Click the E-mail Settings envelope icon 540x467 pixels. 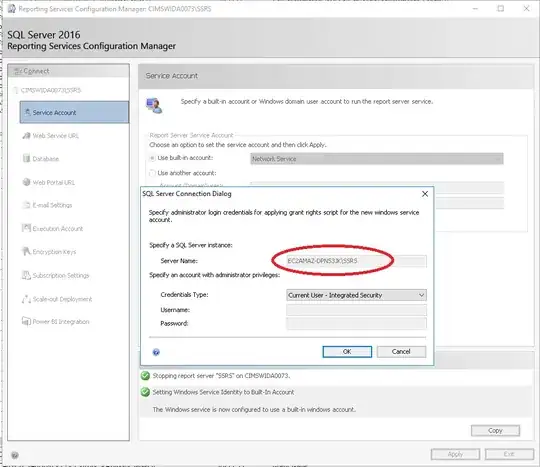[27, 205]
